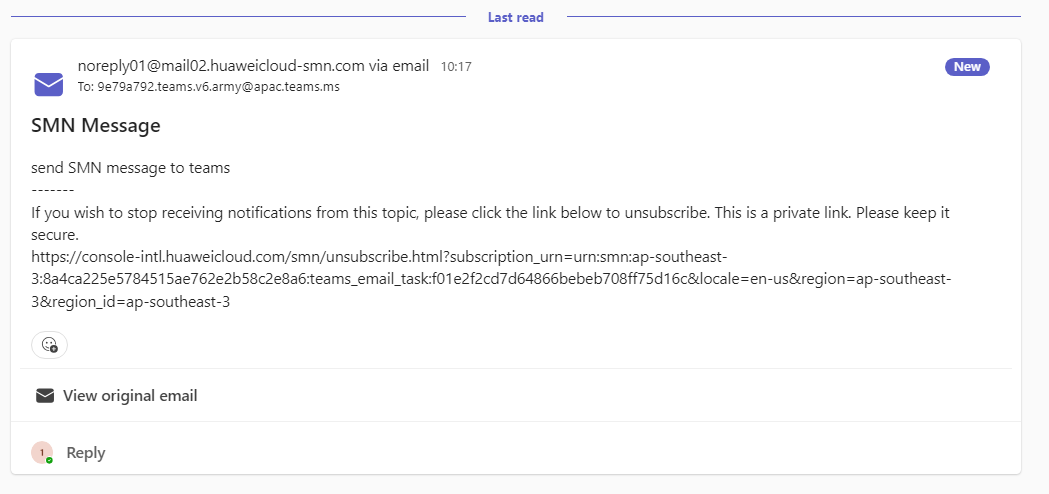The image size is (1049, 494).
Task: Click the SMN Message subject heading
Action: [96, 125]
